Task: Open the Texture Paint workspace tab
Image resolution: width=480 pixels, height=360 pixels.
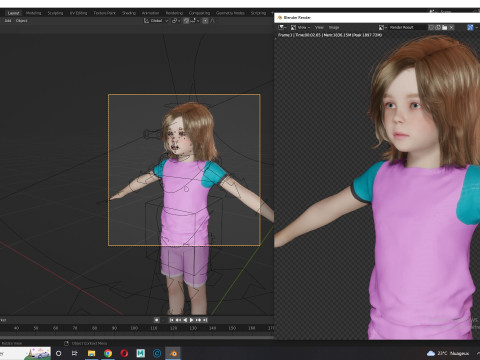Action: point(104,13)
